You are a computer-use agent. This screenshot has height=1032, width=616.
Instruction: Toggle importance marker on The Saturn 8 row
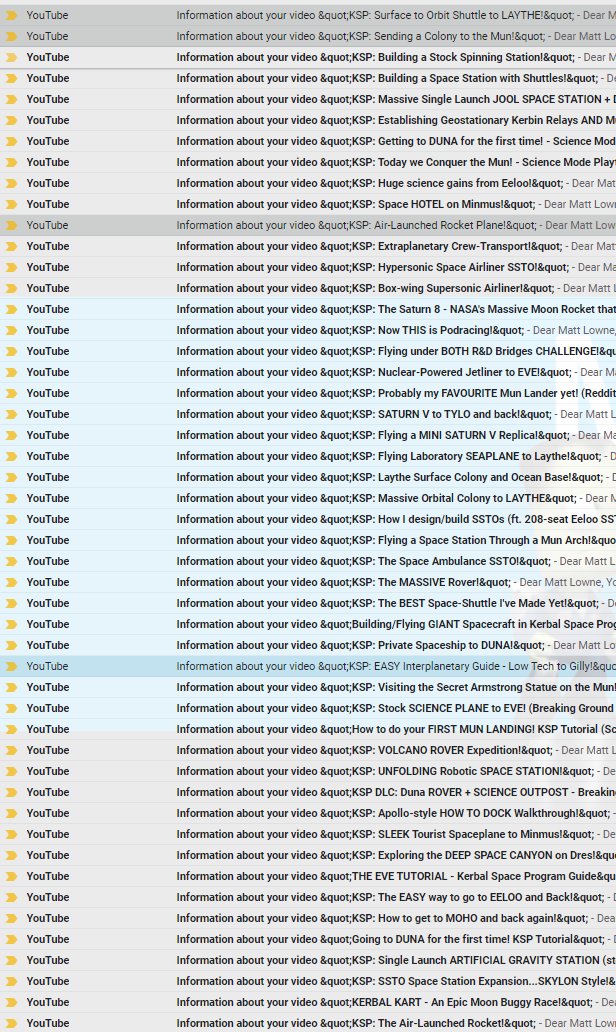[11, 309]
